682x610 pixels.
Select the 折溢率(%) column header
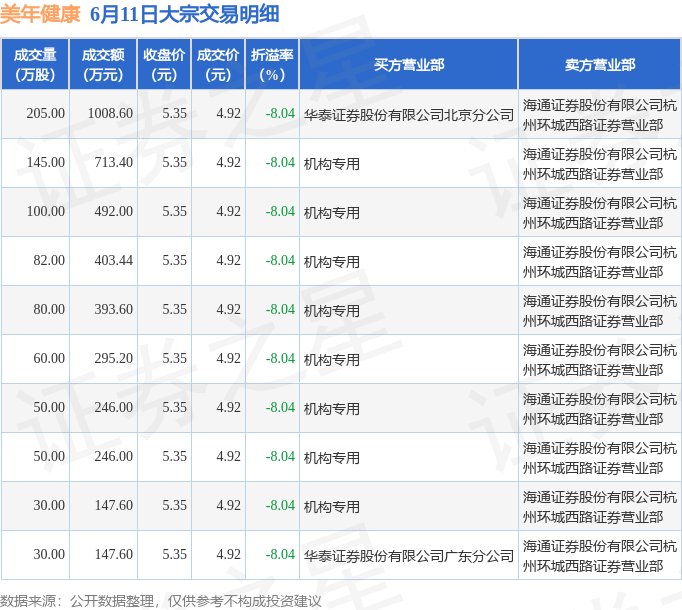[272, 64]
